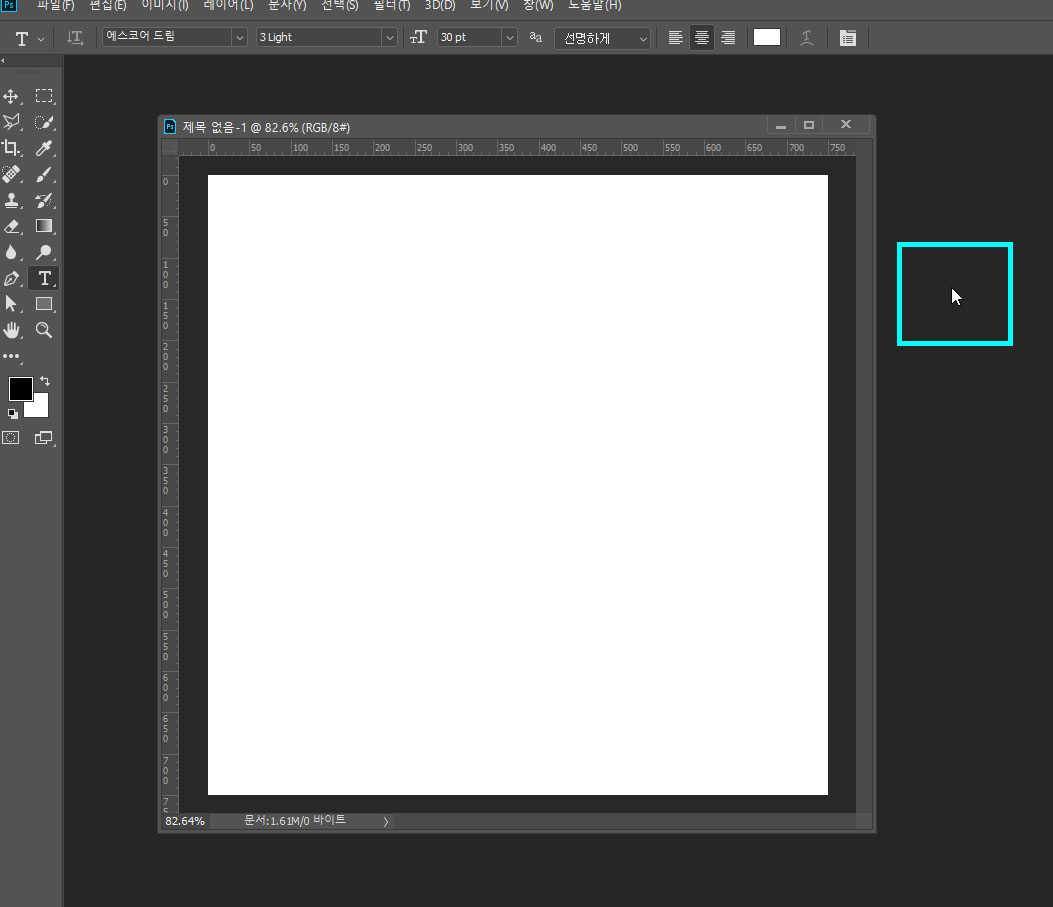Open the anti-aliasing dropdown 선명하게
This screenshot has height=907, width=1053.
(x=602, y=38)
